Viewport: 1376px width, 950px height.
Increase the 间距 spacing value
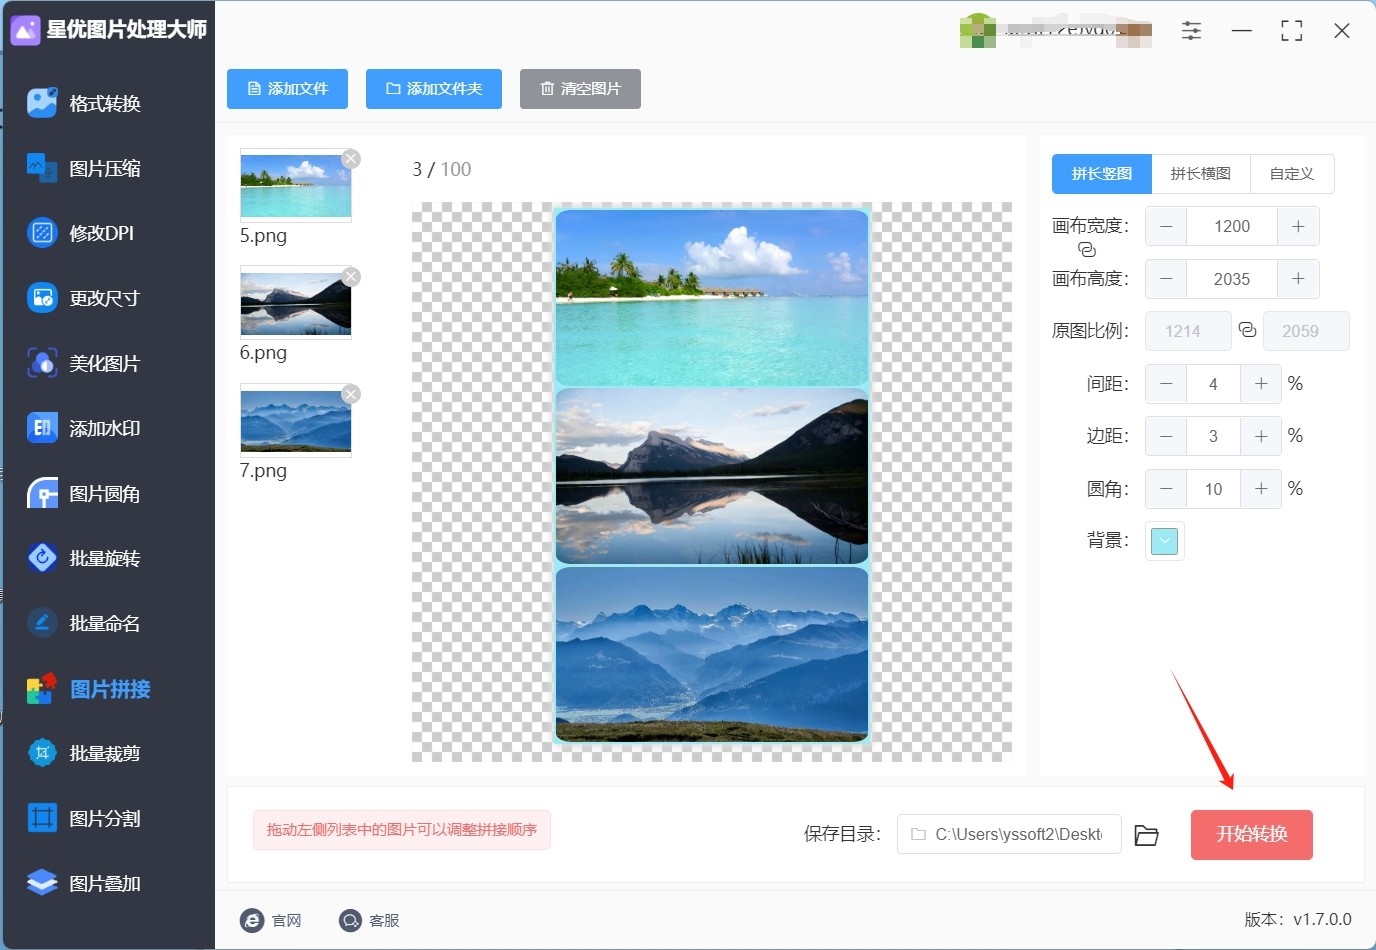1261,384
